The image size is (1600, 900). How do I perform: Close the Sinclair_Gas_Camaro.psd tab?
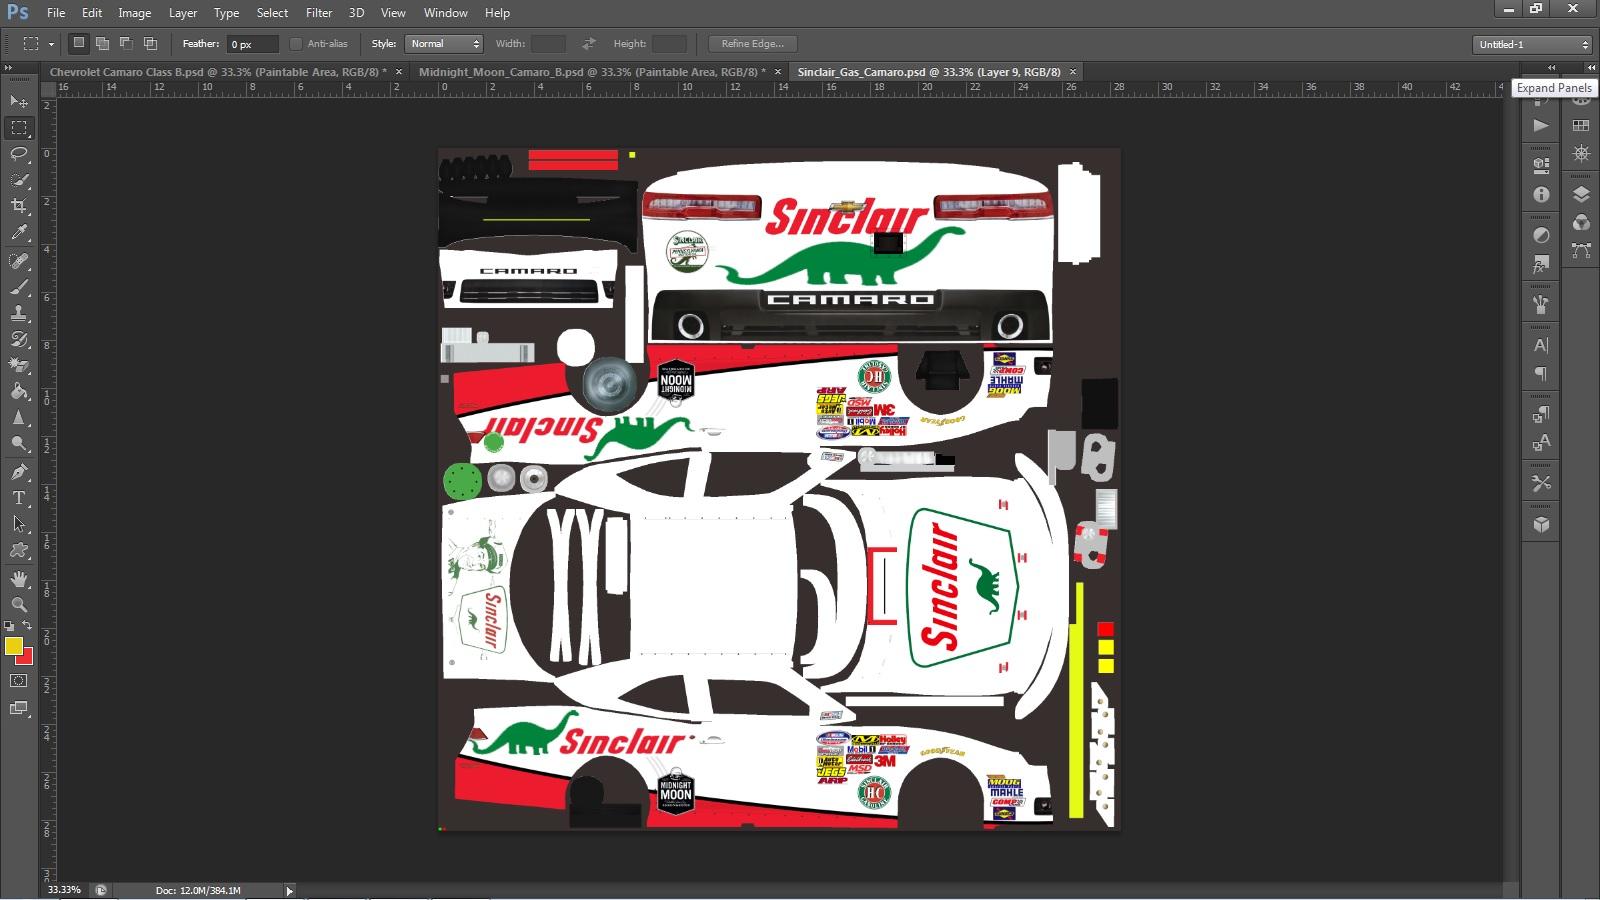click(1073, 72)
